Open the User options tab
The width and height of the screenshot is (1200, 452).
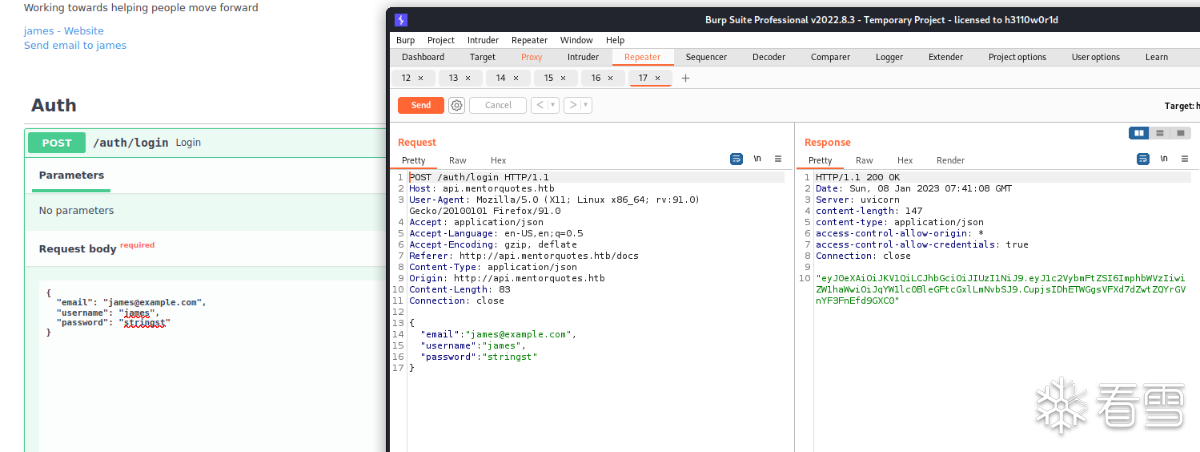click(x=1096, y=57)
